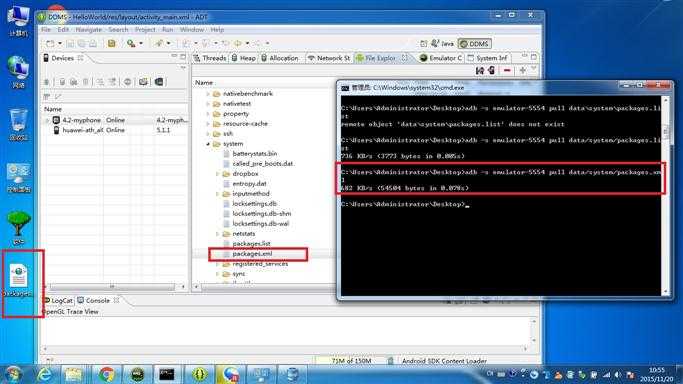The width and height of the screenshot is (683, 384).
Task: Click the Update Threads icon
Action: click(101, 82)
